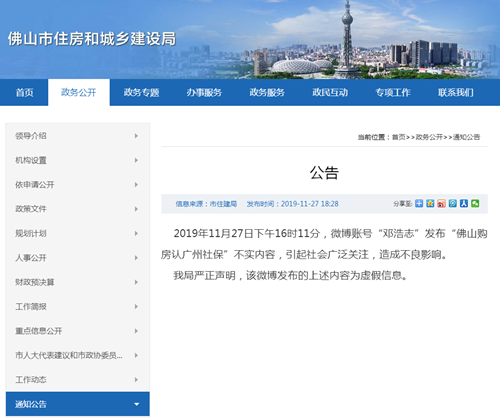Collapse 通知公告 dropdown arrow
This screenshot has height=418, width=500.
(136, 404)
